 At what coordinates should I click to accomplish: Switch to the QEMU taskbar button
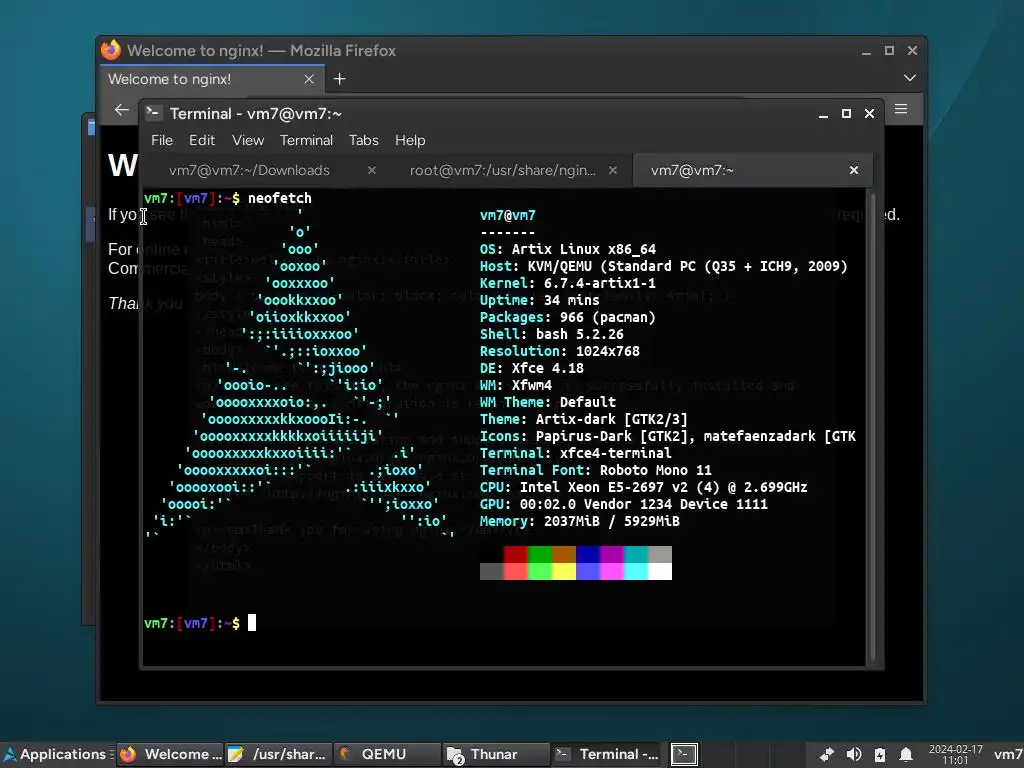(387, 754)
